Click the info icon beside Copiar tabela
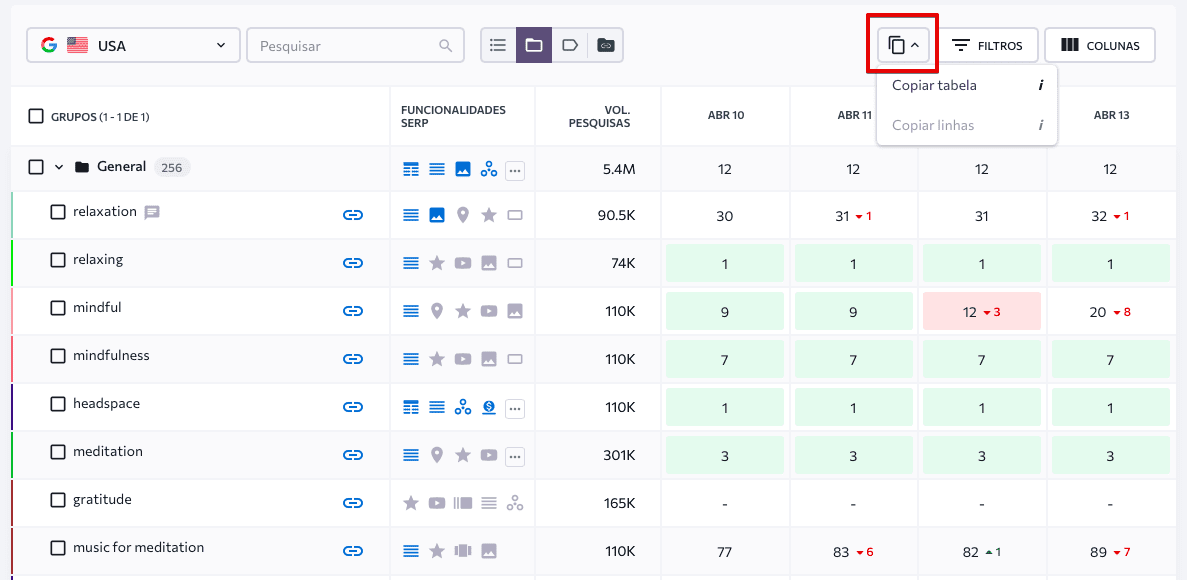1187x580 pixels. pyautogui.click(x=1041, y=86)
